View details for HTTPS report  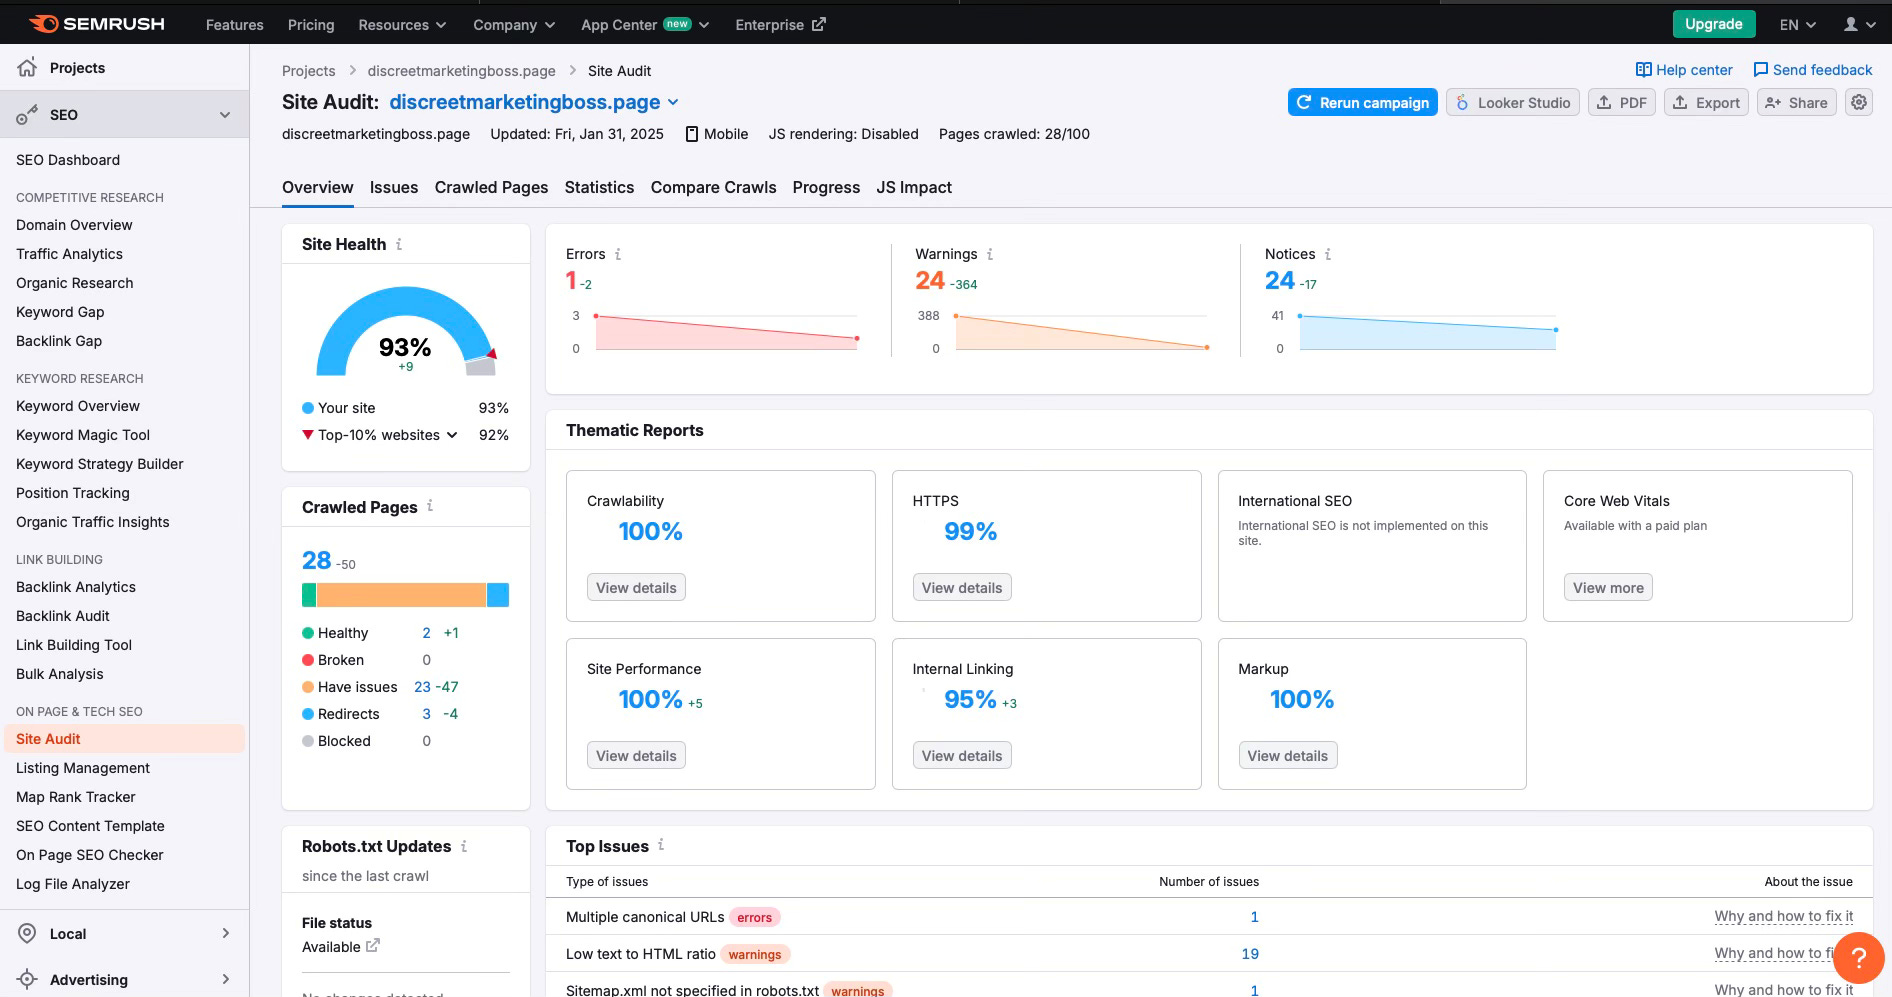tap(962, 587)
